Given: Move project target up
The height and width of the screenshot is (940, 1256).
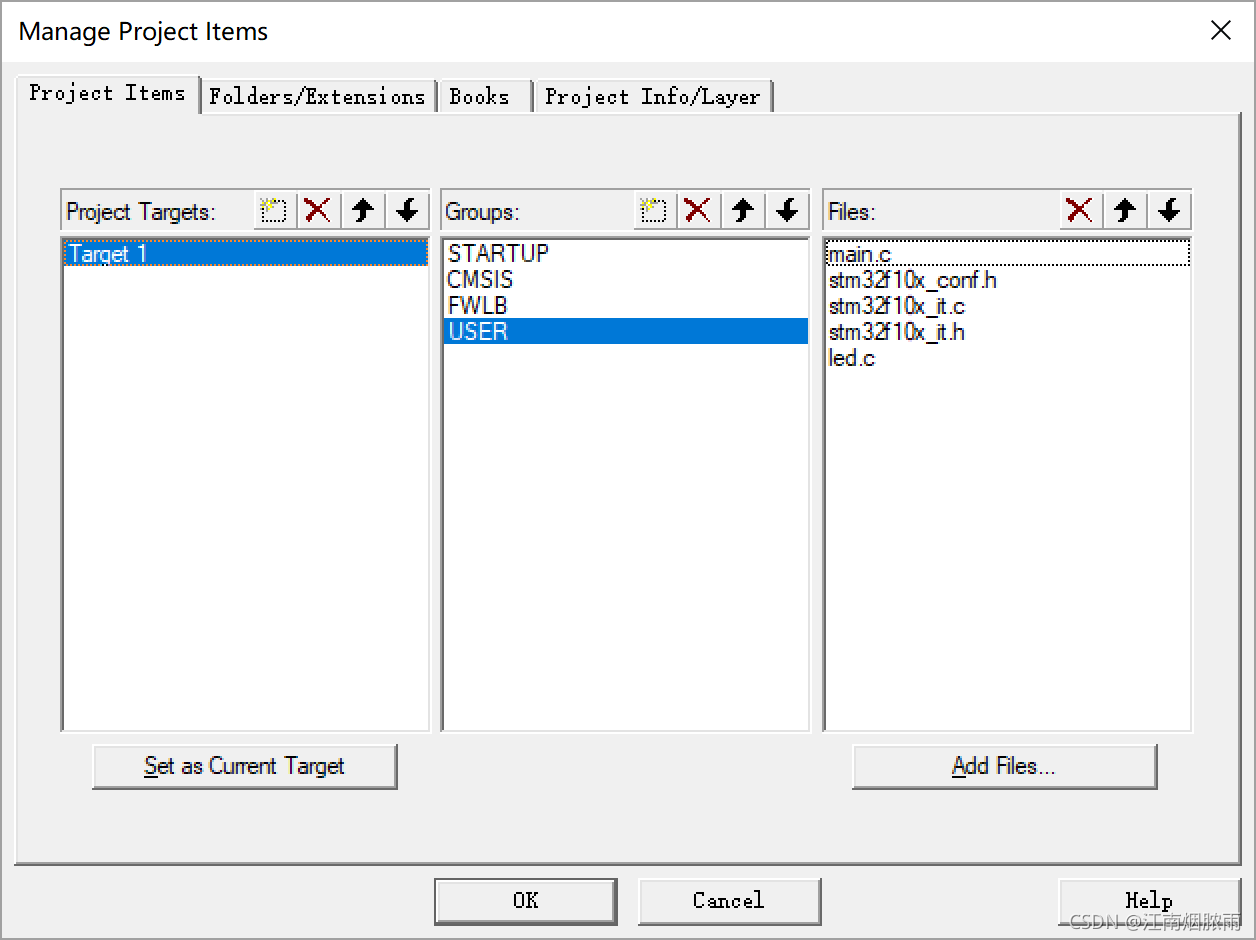Looking at the screenshot, I should (x=363, y=211).
